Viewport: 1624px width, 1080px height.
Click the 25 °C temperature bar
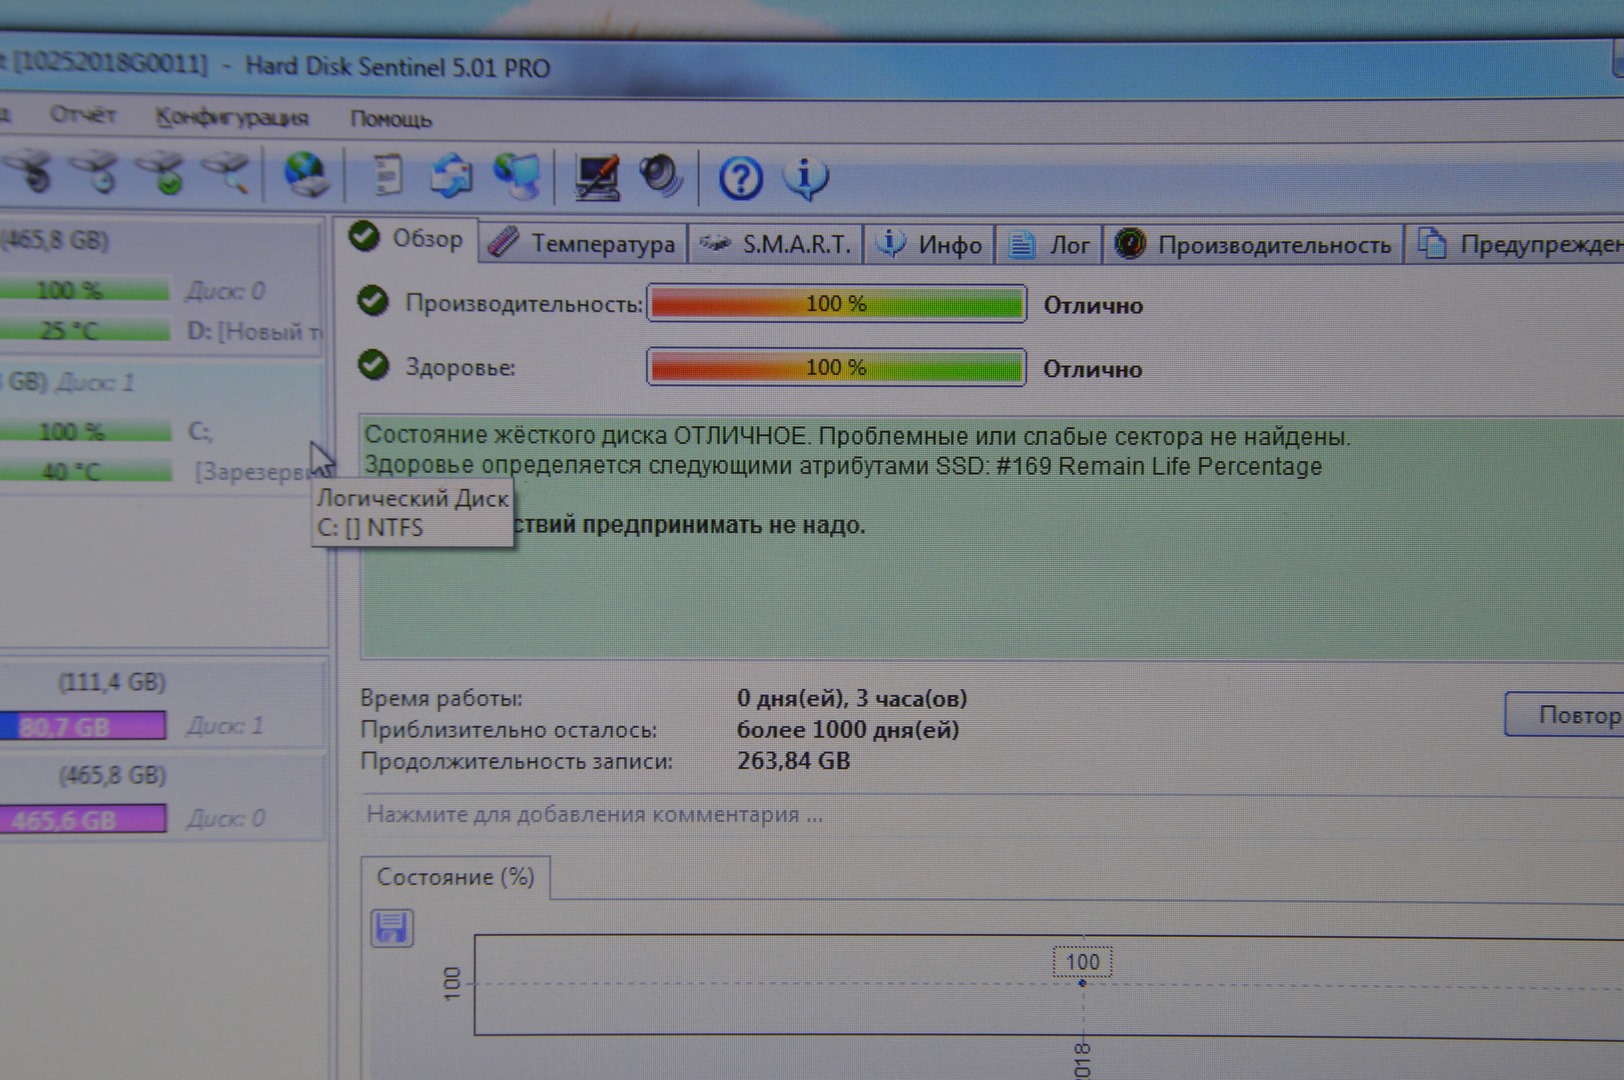[x=85, y=331]
